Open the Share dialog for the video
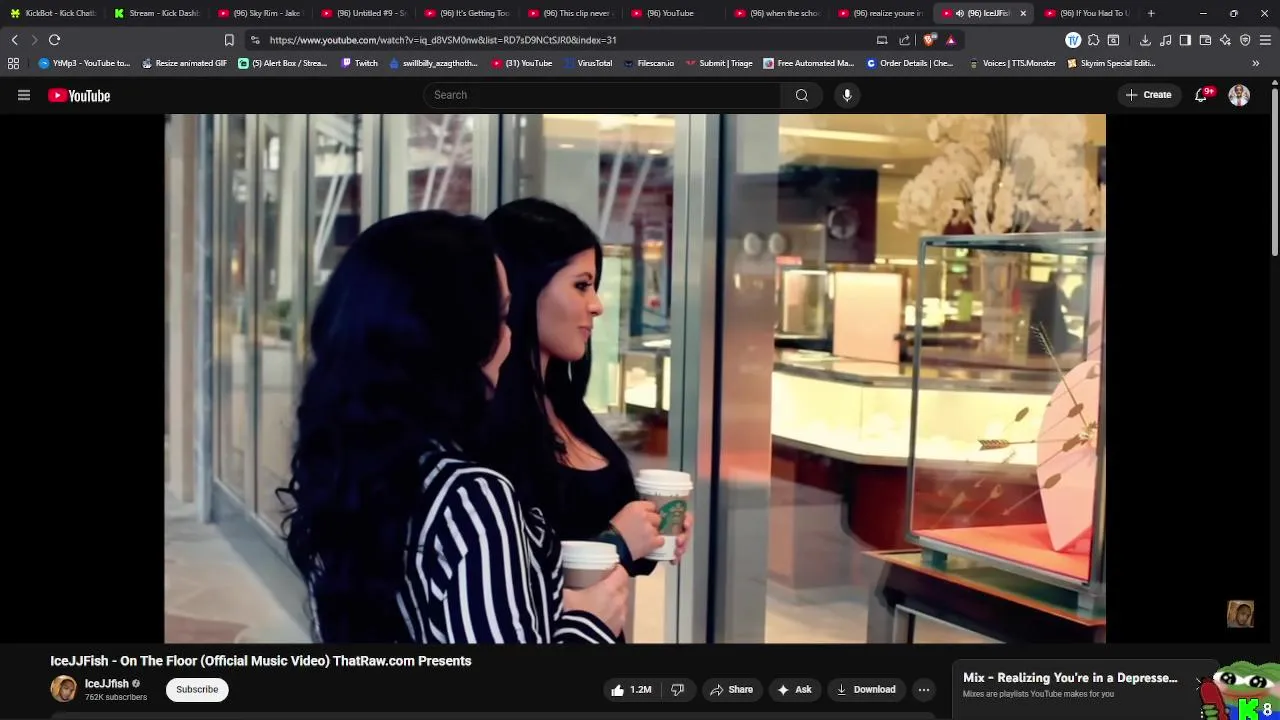The width and height of the screenshot is (1280, 720). (x=731, y=689)
